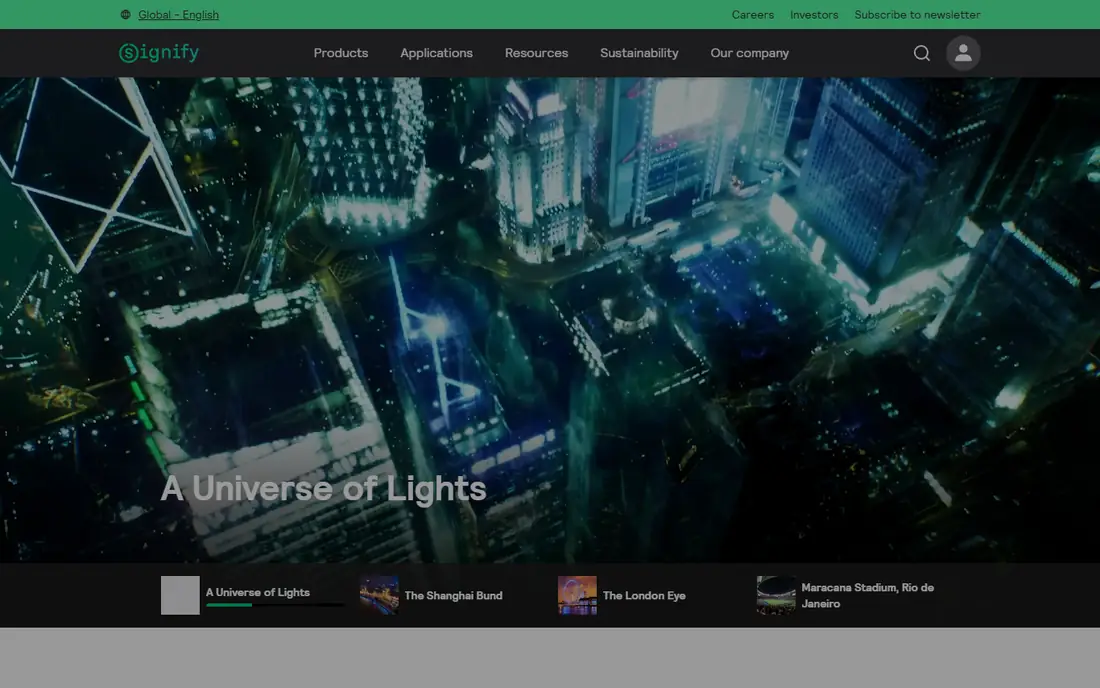
Task: Select the A Universe of Lights slide thumbnail
Action: click(180, 595)
